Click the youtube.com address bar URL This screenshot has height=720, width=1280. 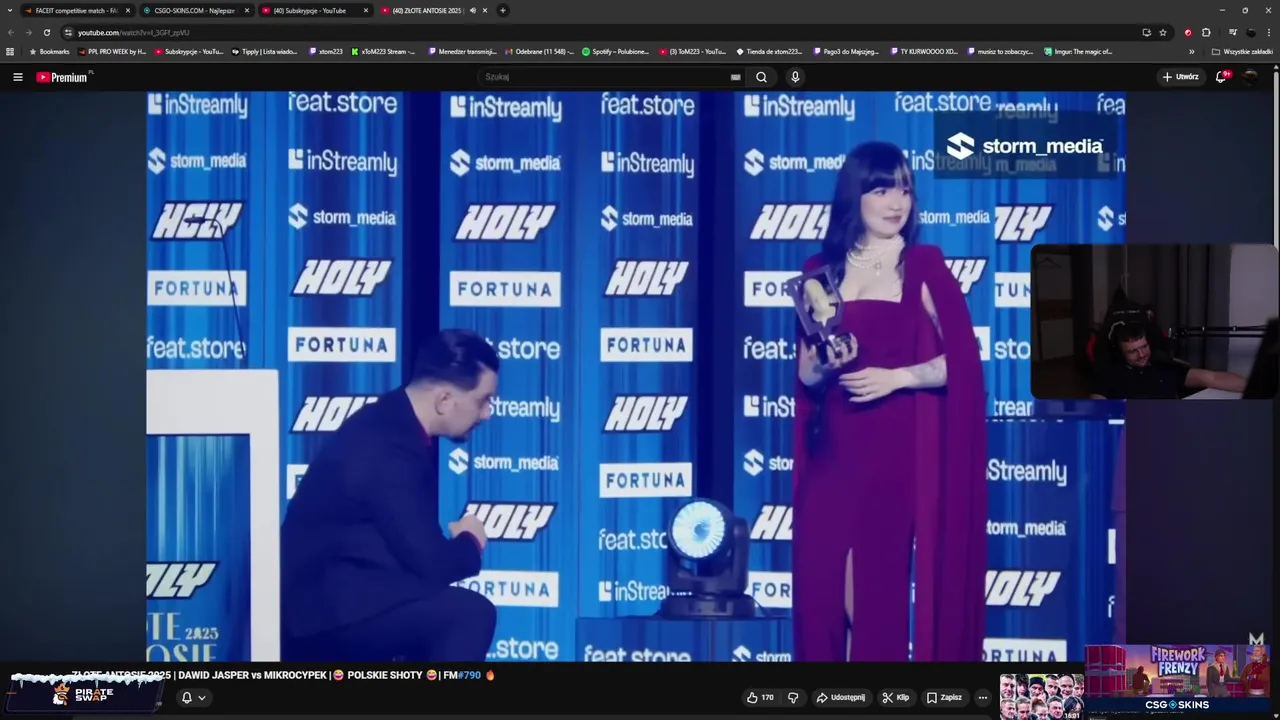coord(133,32)
